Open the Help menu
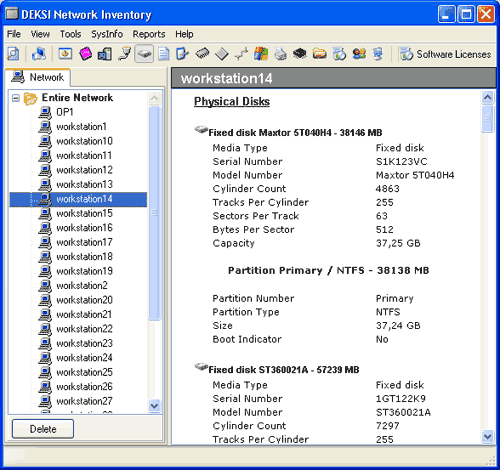Viewport: 500px width, 470px height. tap(184, 34)
